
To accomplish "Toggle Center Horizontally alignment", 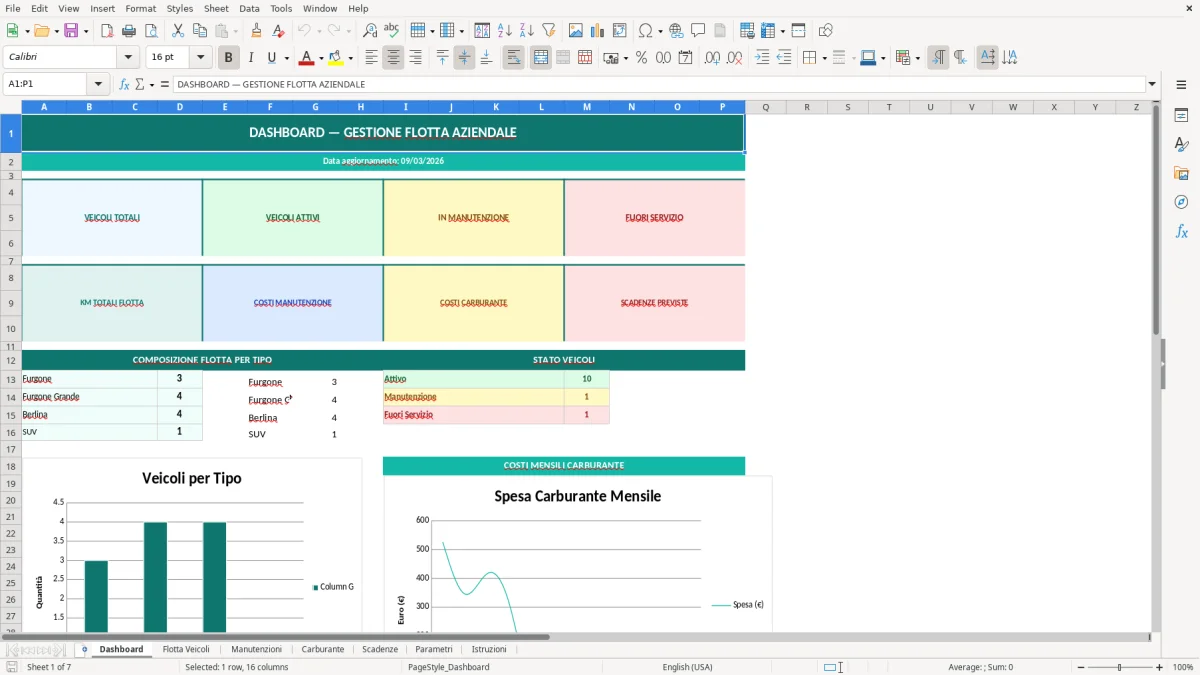I will [x=393, y=58].
